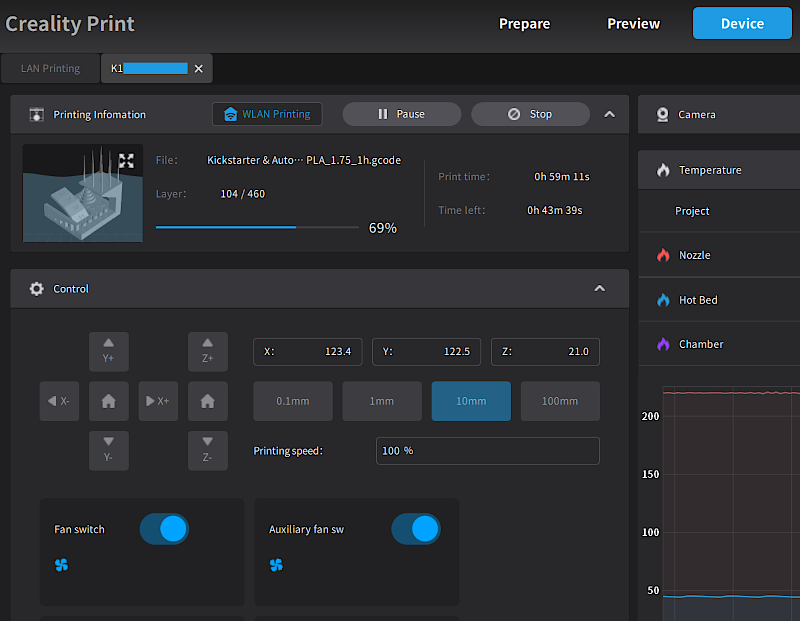Screen dimensions: 800x621
Task: Click the Control gear icon
Action: point(36,289)
